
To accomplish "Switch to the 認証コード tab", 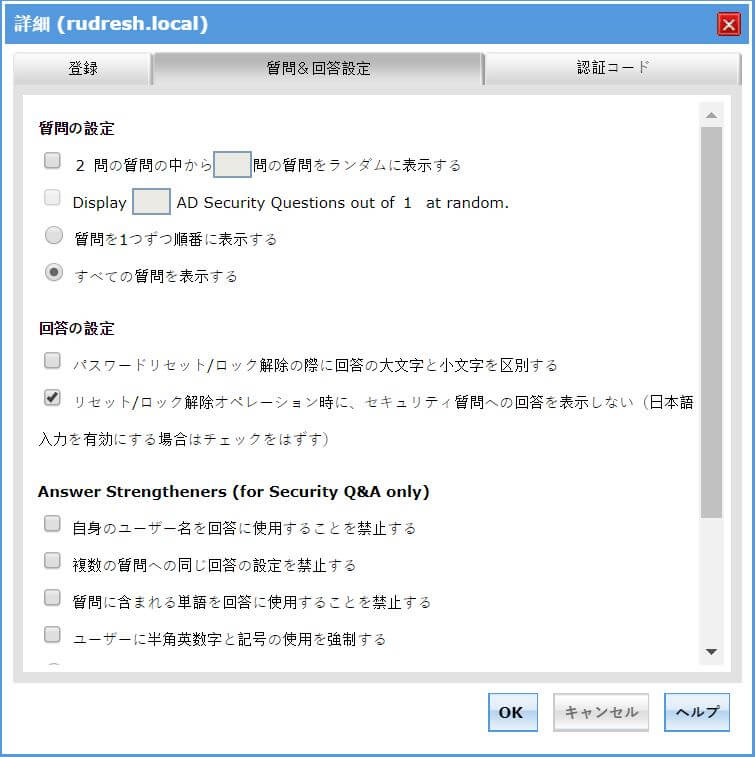I will [613, 69].
